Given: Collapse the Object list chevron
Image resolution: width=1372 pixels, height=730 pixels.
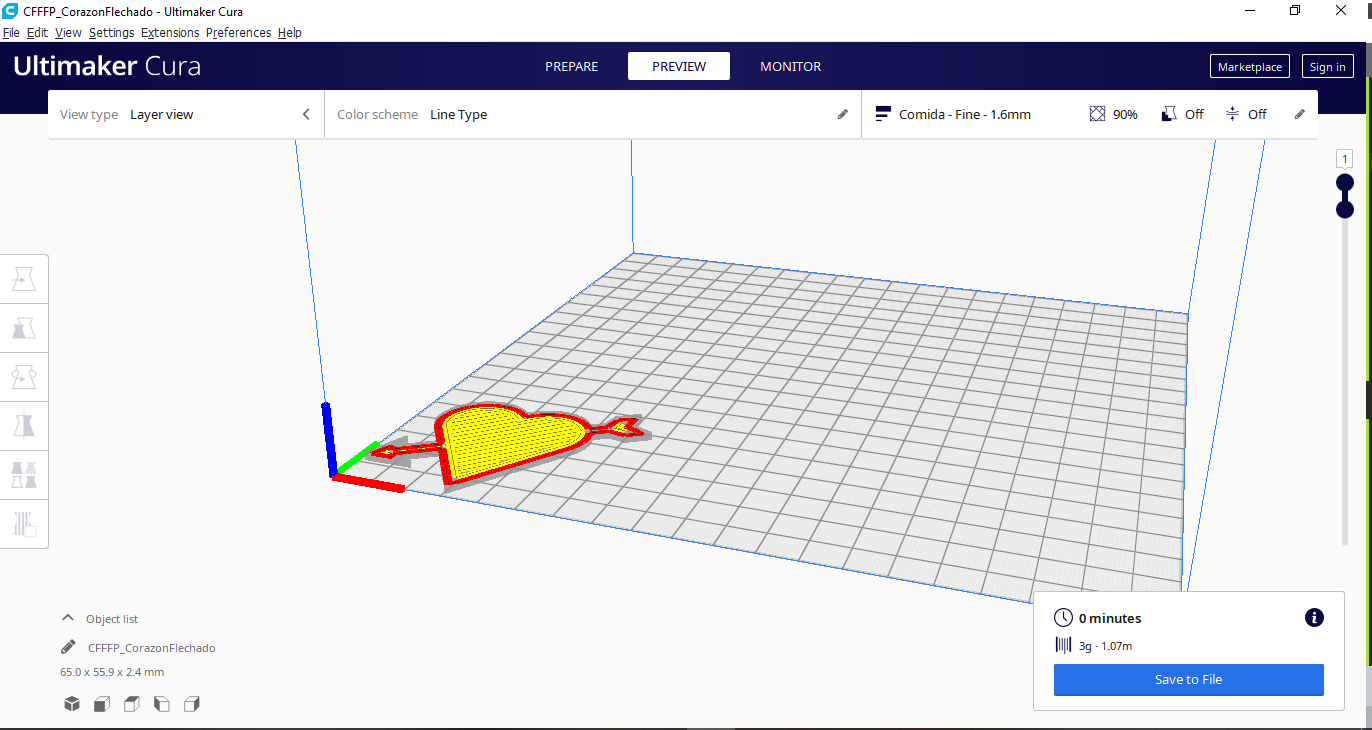Looking at the screenshot, I should [68, 618].
